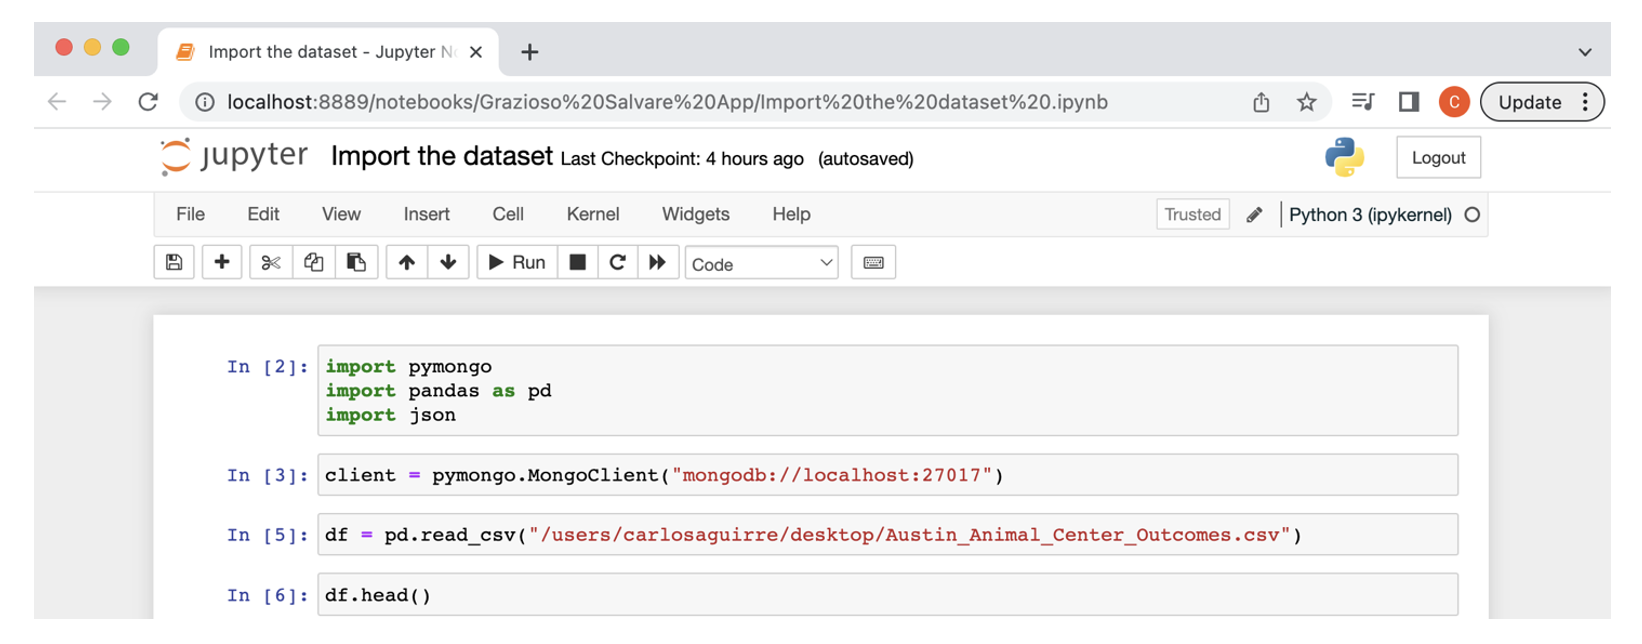
Task: Click the Python 3 (ipykernel) label
Action: (x=1370, y=214)
